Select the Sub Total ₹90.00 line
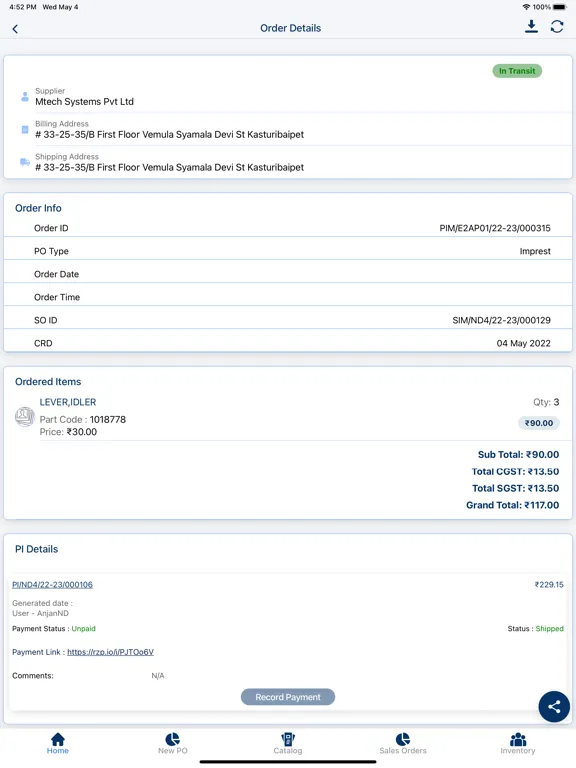Screen dimensions: 576x768 coord(518,455)
